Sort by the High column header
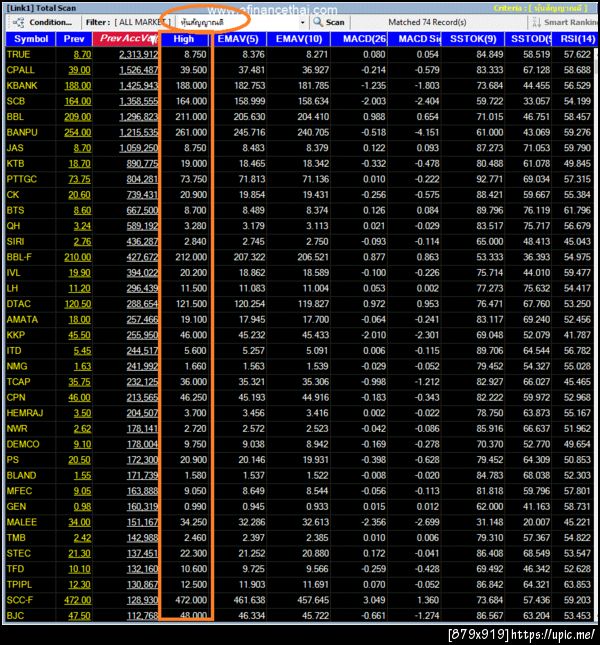The height and width of the screenshot is (645, 600). click(x=183, y=39)
